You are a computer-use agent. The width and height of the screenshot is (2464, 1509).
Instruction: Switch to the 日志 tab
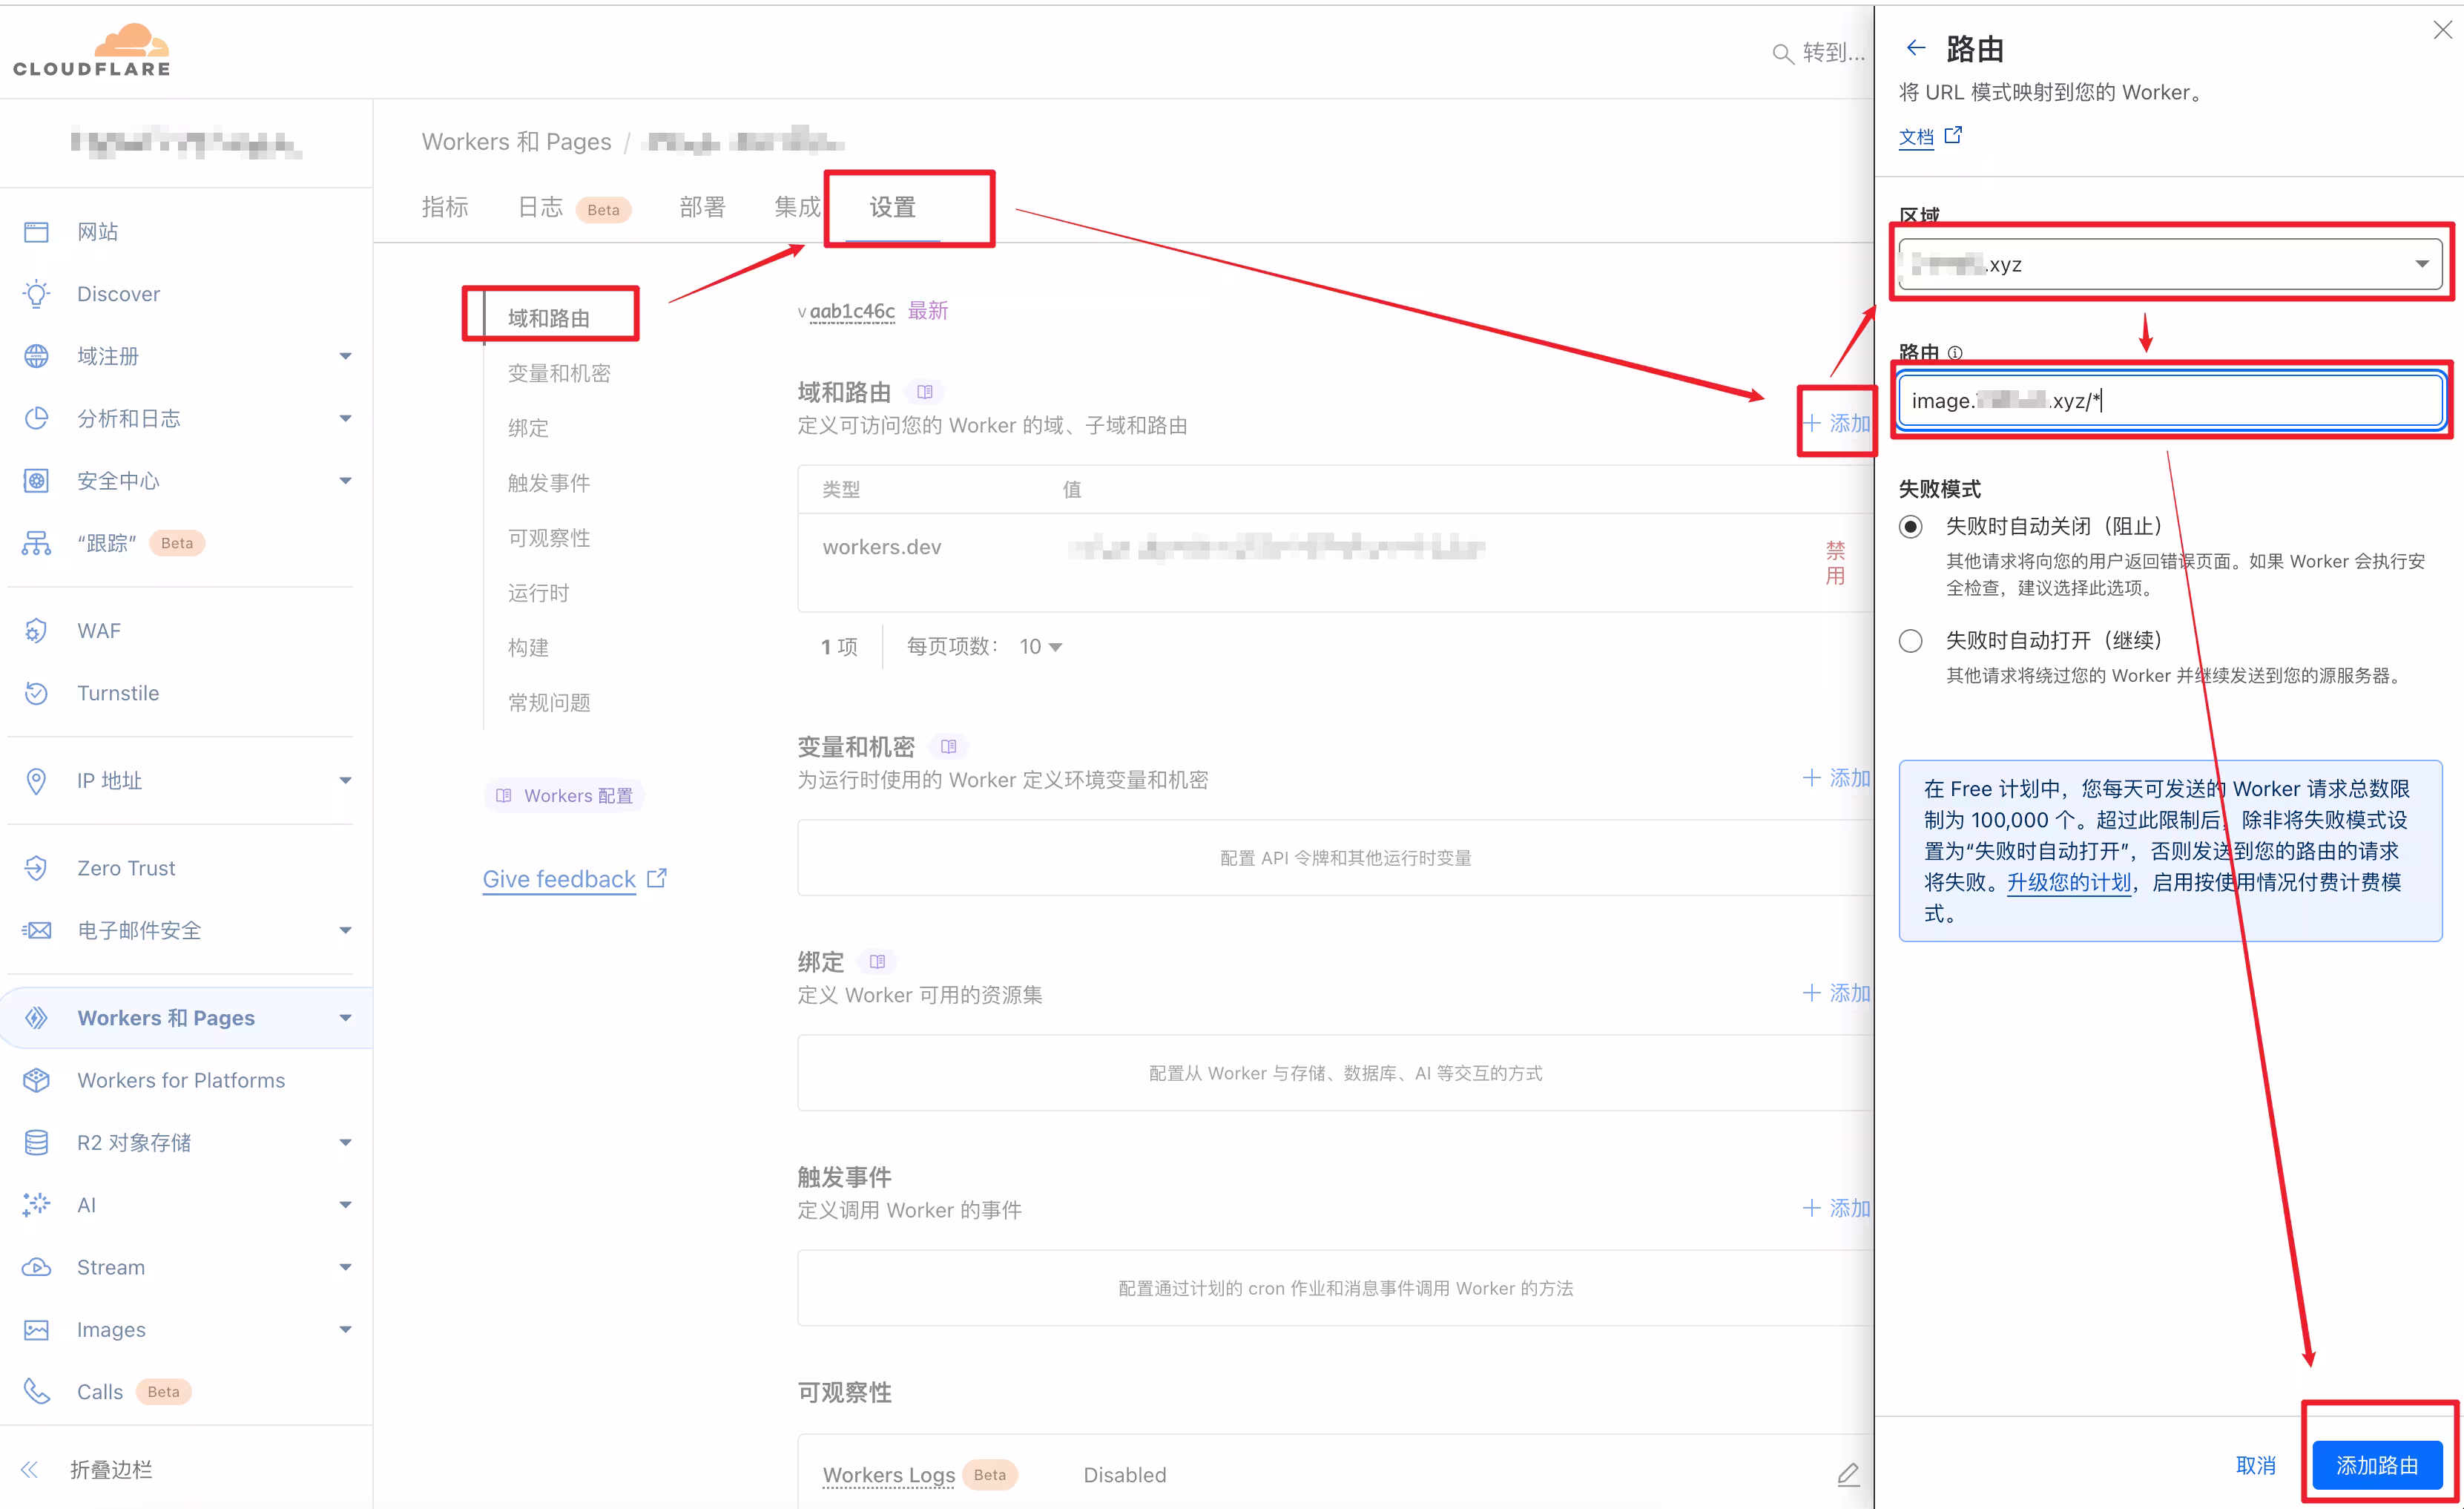(x=540, y=207)
